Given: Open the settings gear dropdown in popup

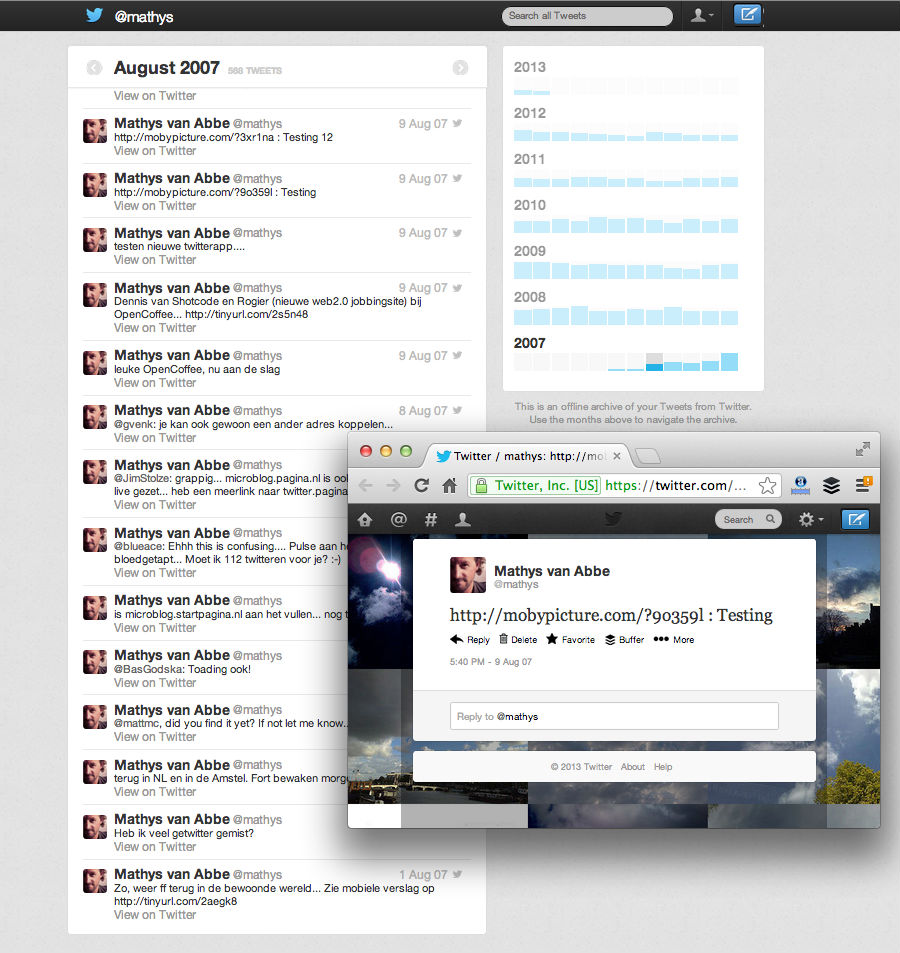Looking at the screenshot, I should pos(809,520).
